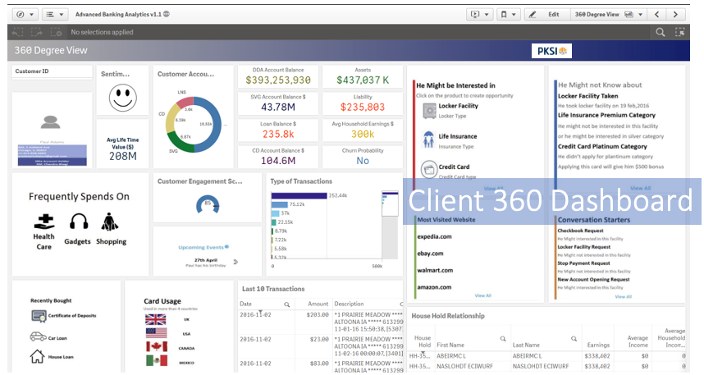704x375 pixels.
Task: Open the bookmarks dropdown
Action: click(x=508, y=14)
